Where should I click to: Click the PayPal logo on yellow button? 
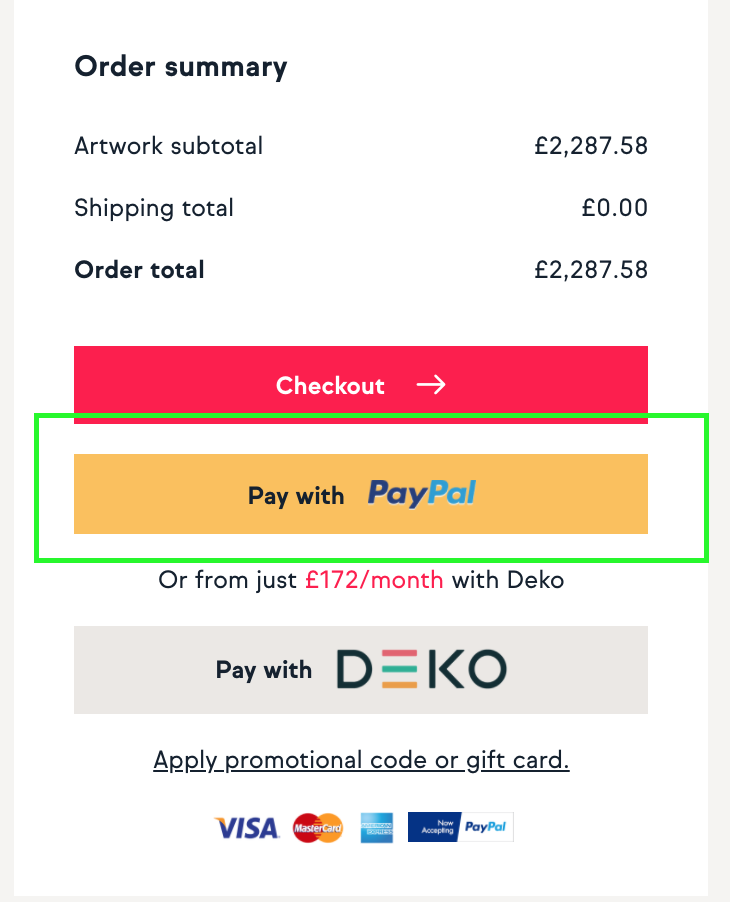pos(422,494)
